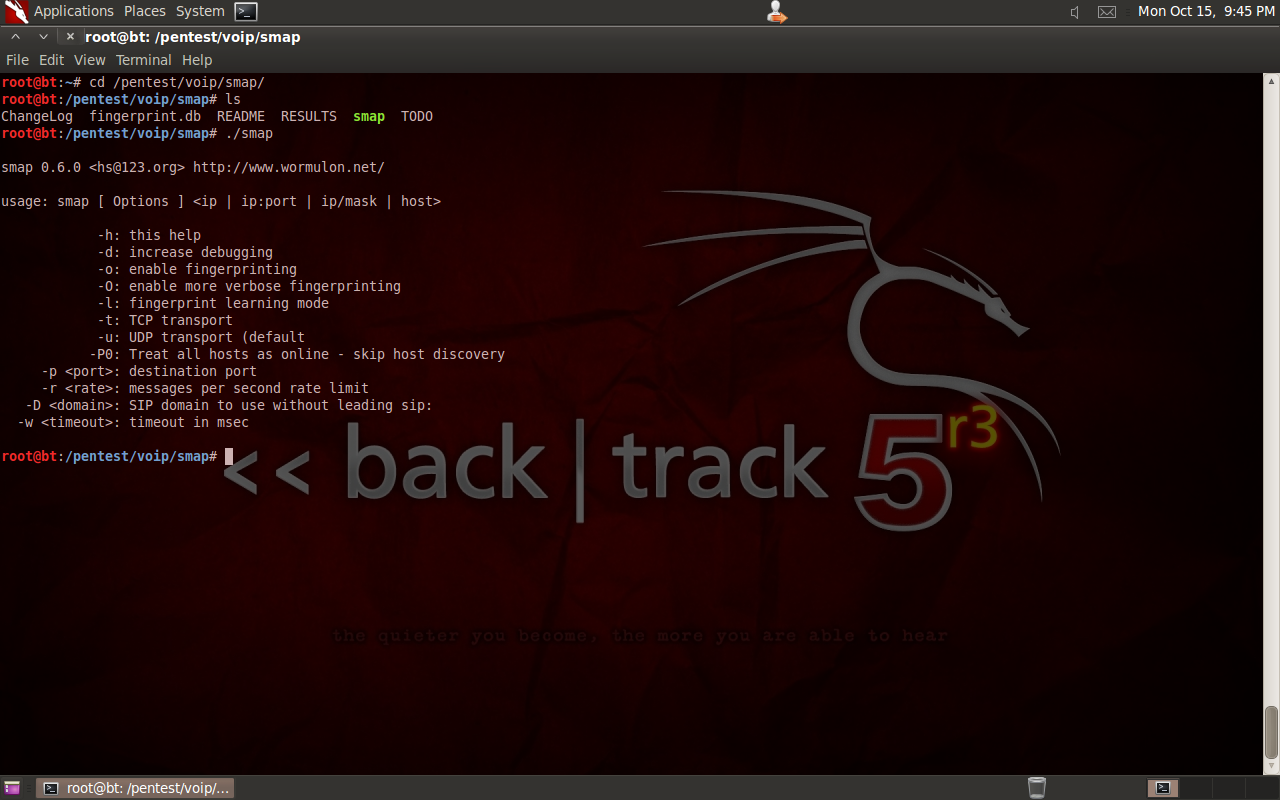Click the '-o: enable fingerprinting' line
This screenshot has width=1280, height=800.
tap(197, 269)
